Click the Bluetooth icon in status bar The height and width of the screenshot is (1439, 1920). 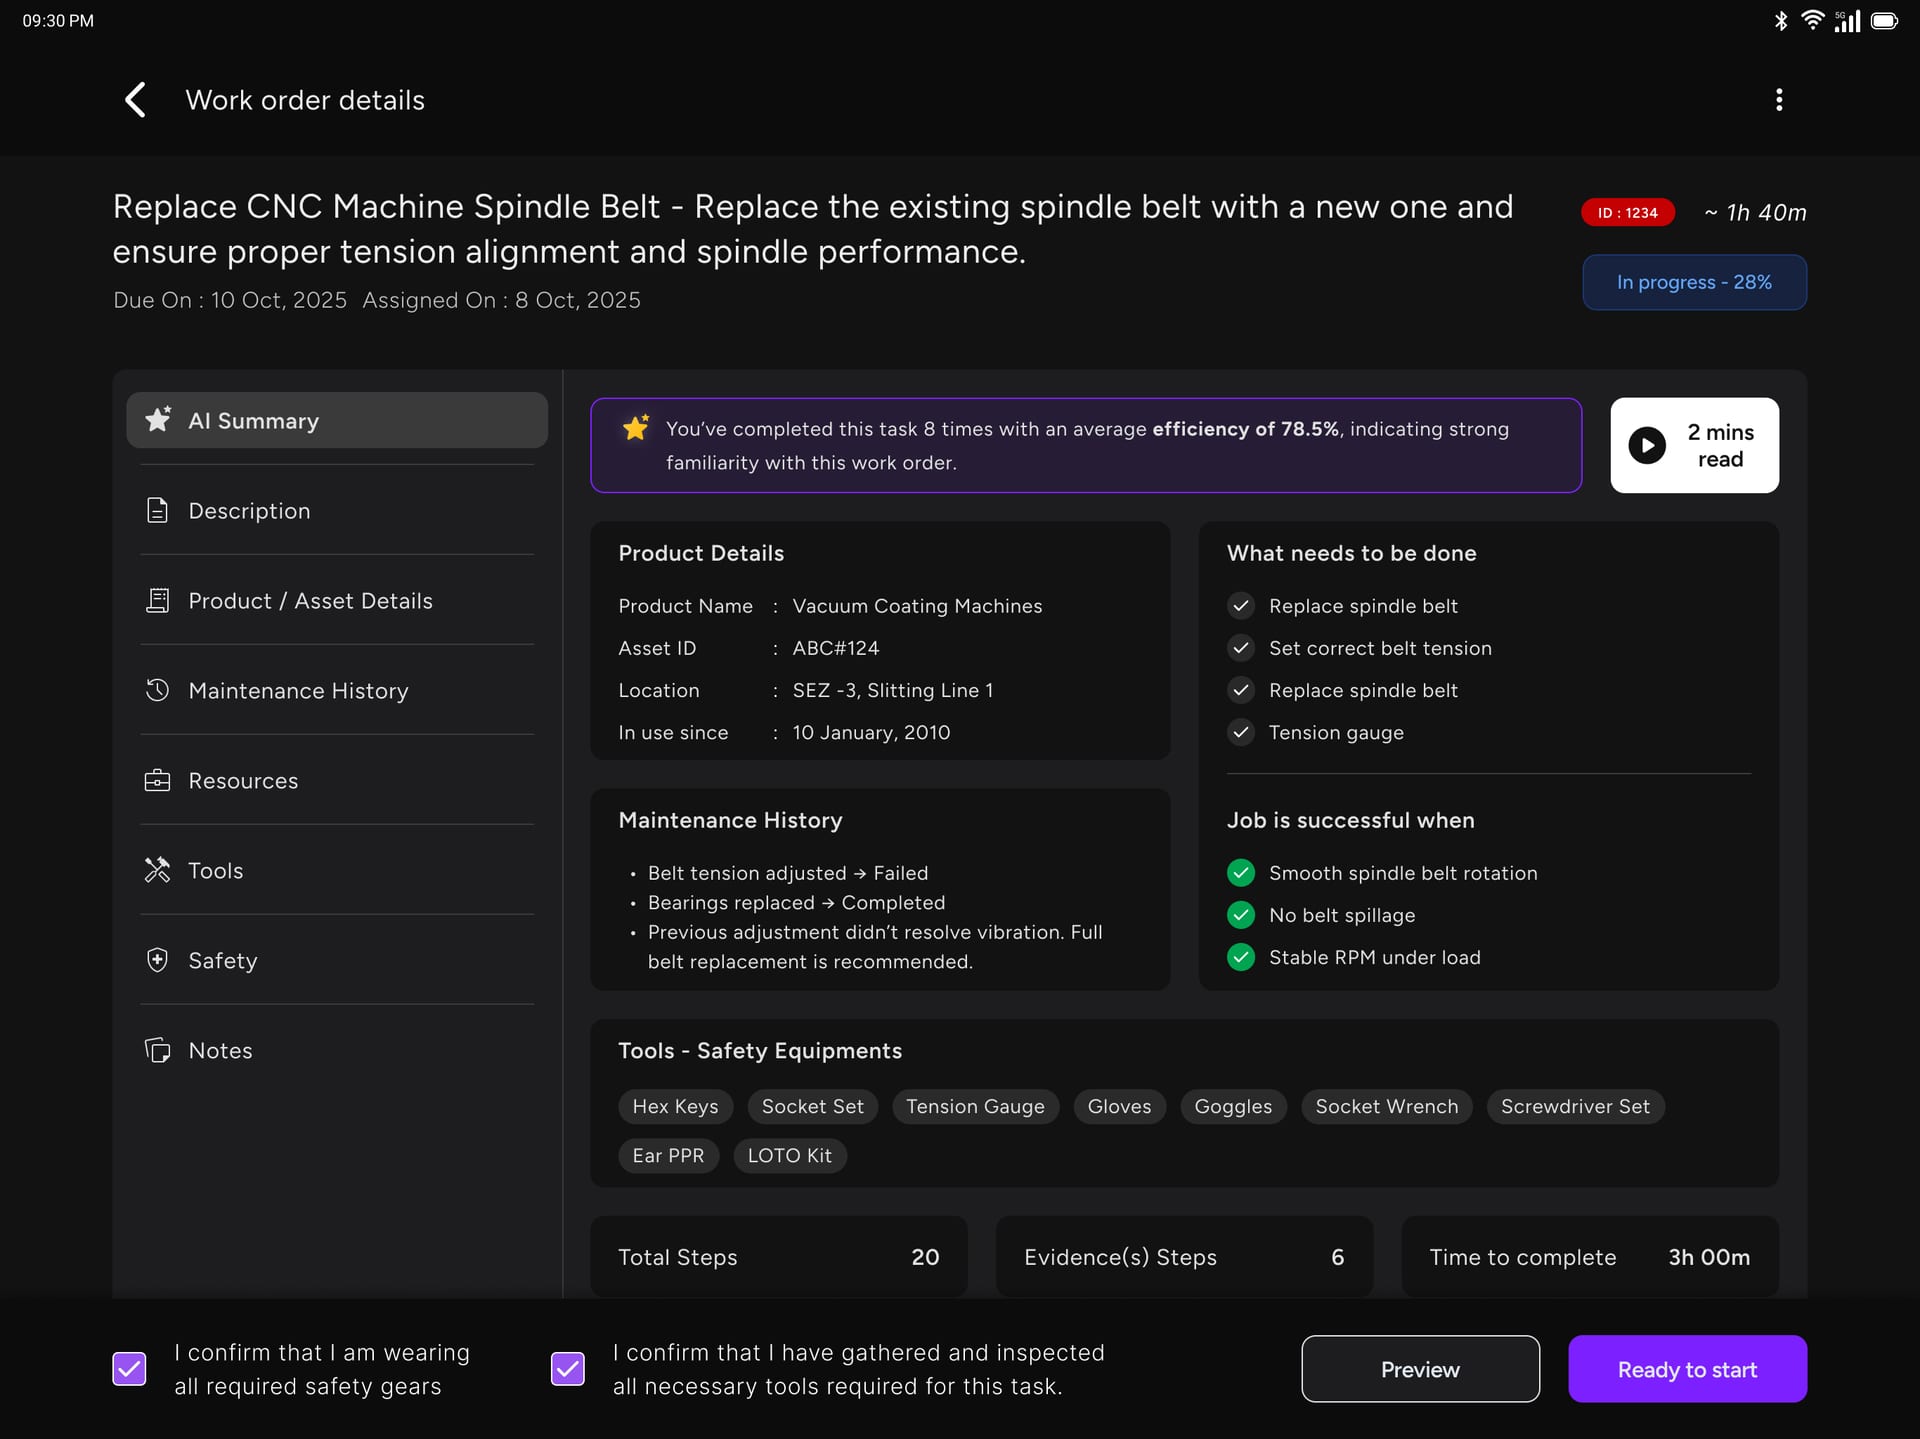[x=1780, y=21]
